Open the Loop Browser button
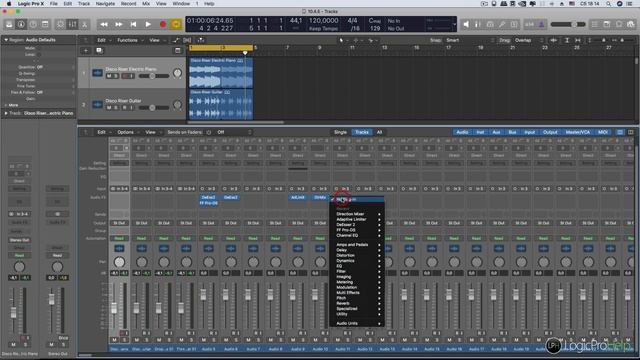The height and width of the screenshot is (360, 640). tap(619, 24)
